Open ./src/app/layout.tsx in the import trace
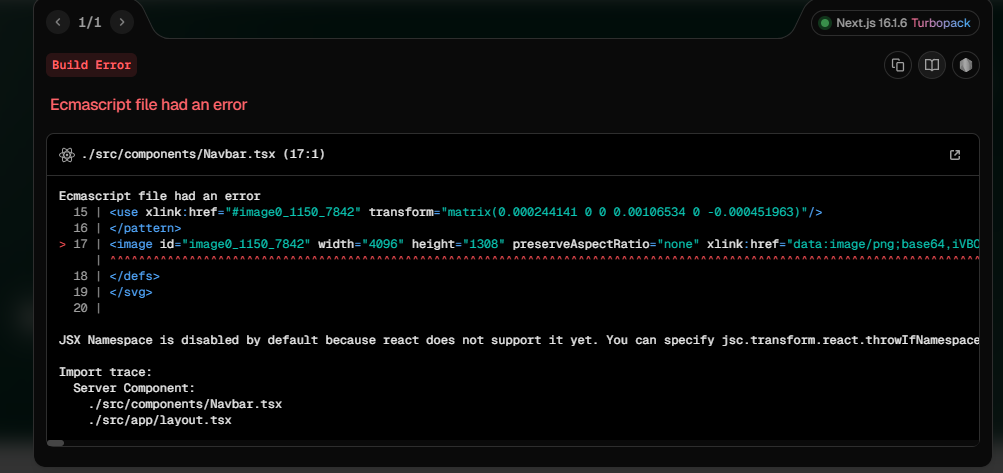 [x=159, y=420]
